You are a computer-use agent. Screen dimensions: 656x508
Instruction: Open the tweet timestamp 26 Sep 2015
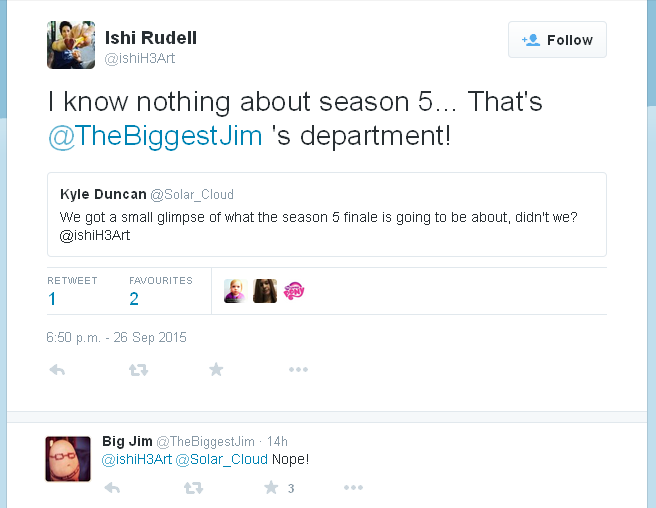(x=116, y=337)
